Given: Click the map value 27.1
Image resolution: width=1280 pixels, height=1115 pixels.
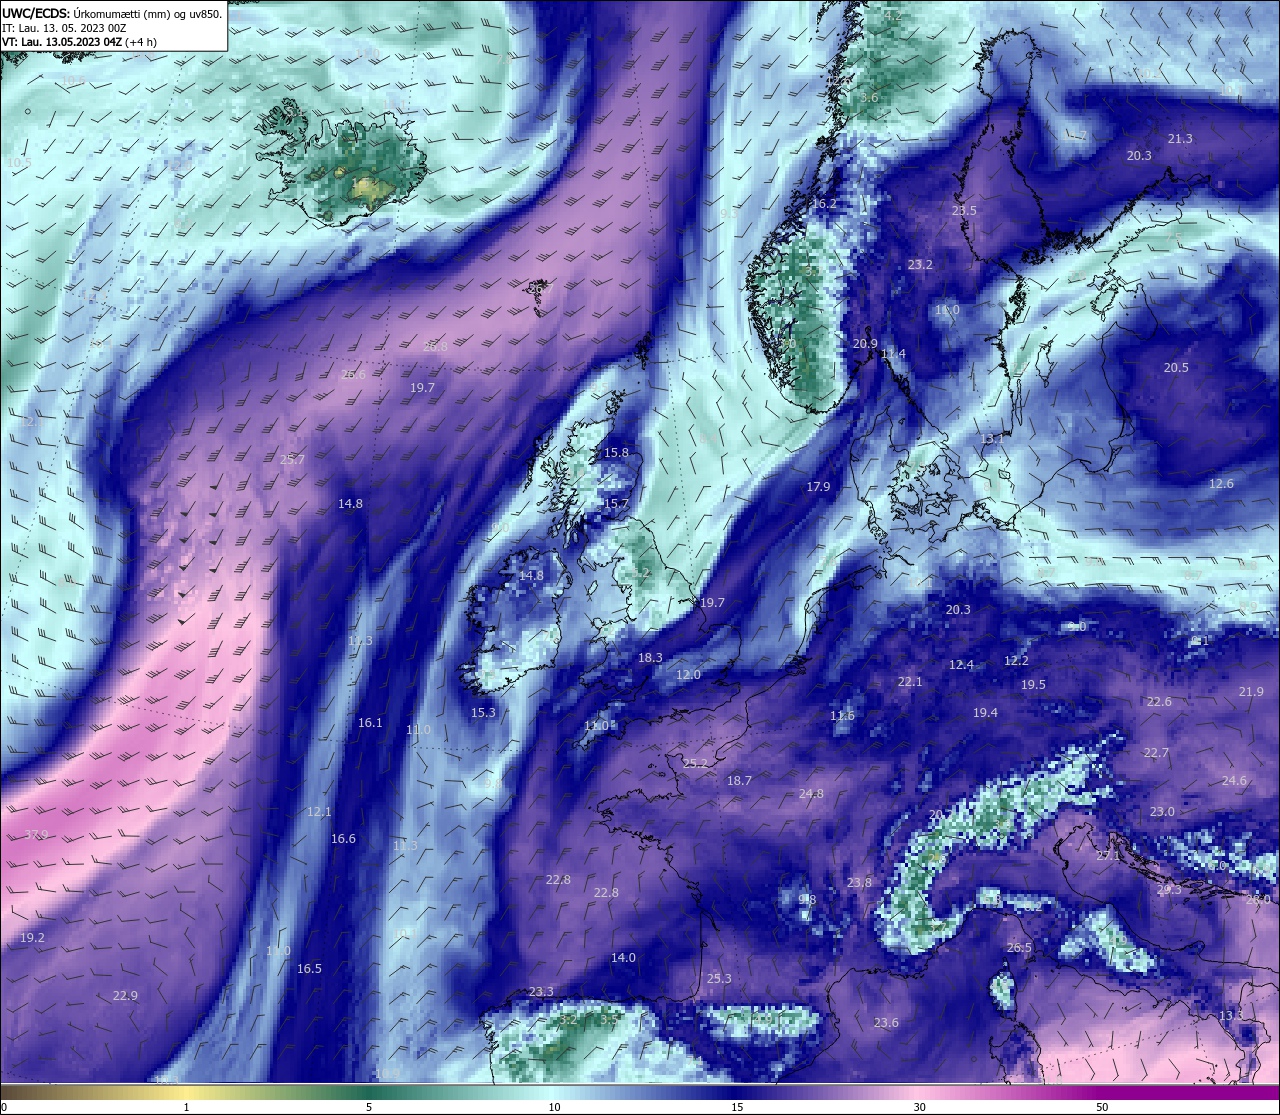Looking at the screenshot, I should 1108,856.
